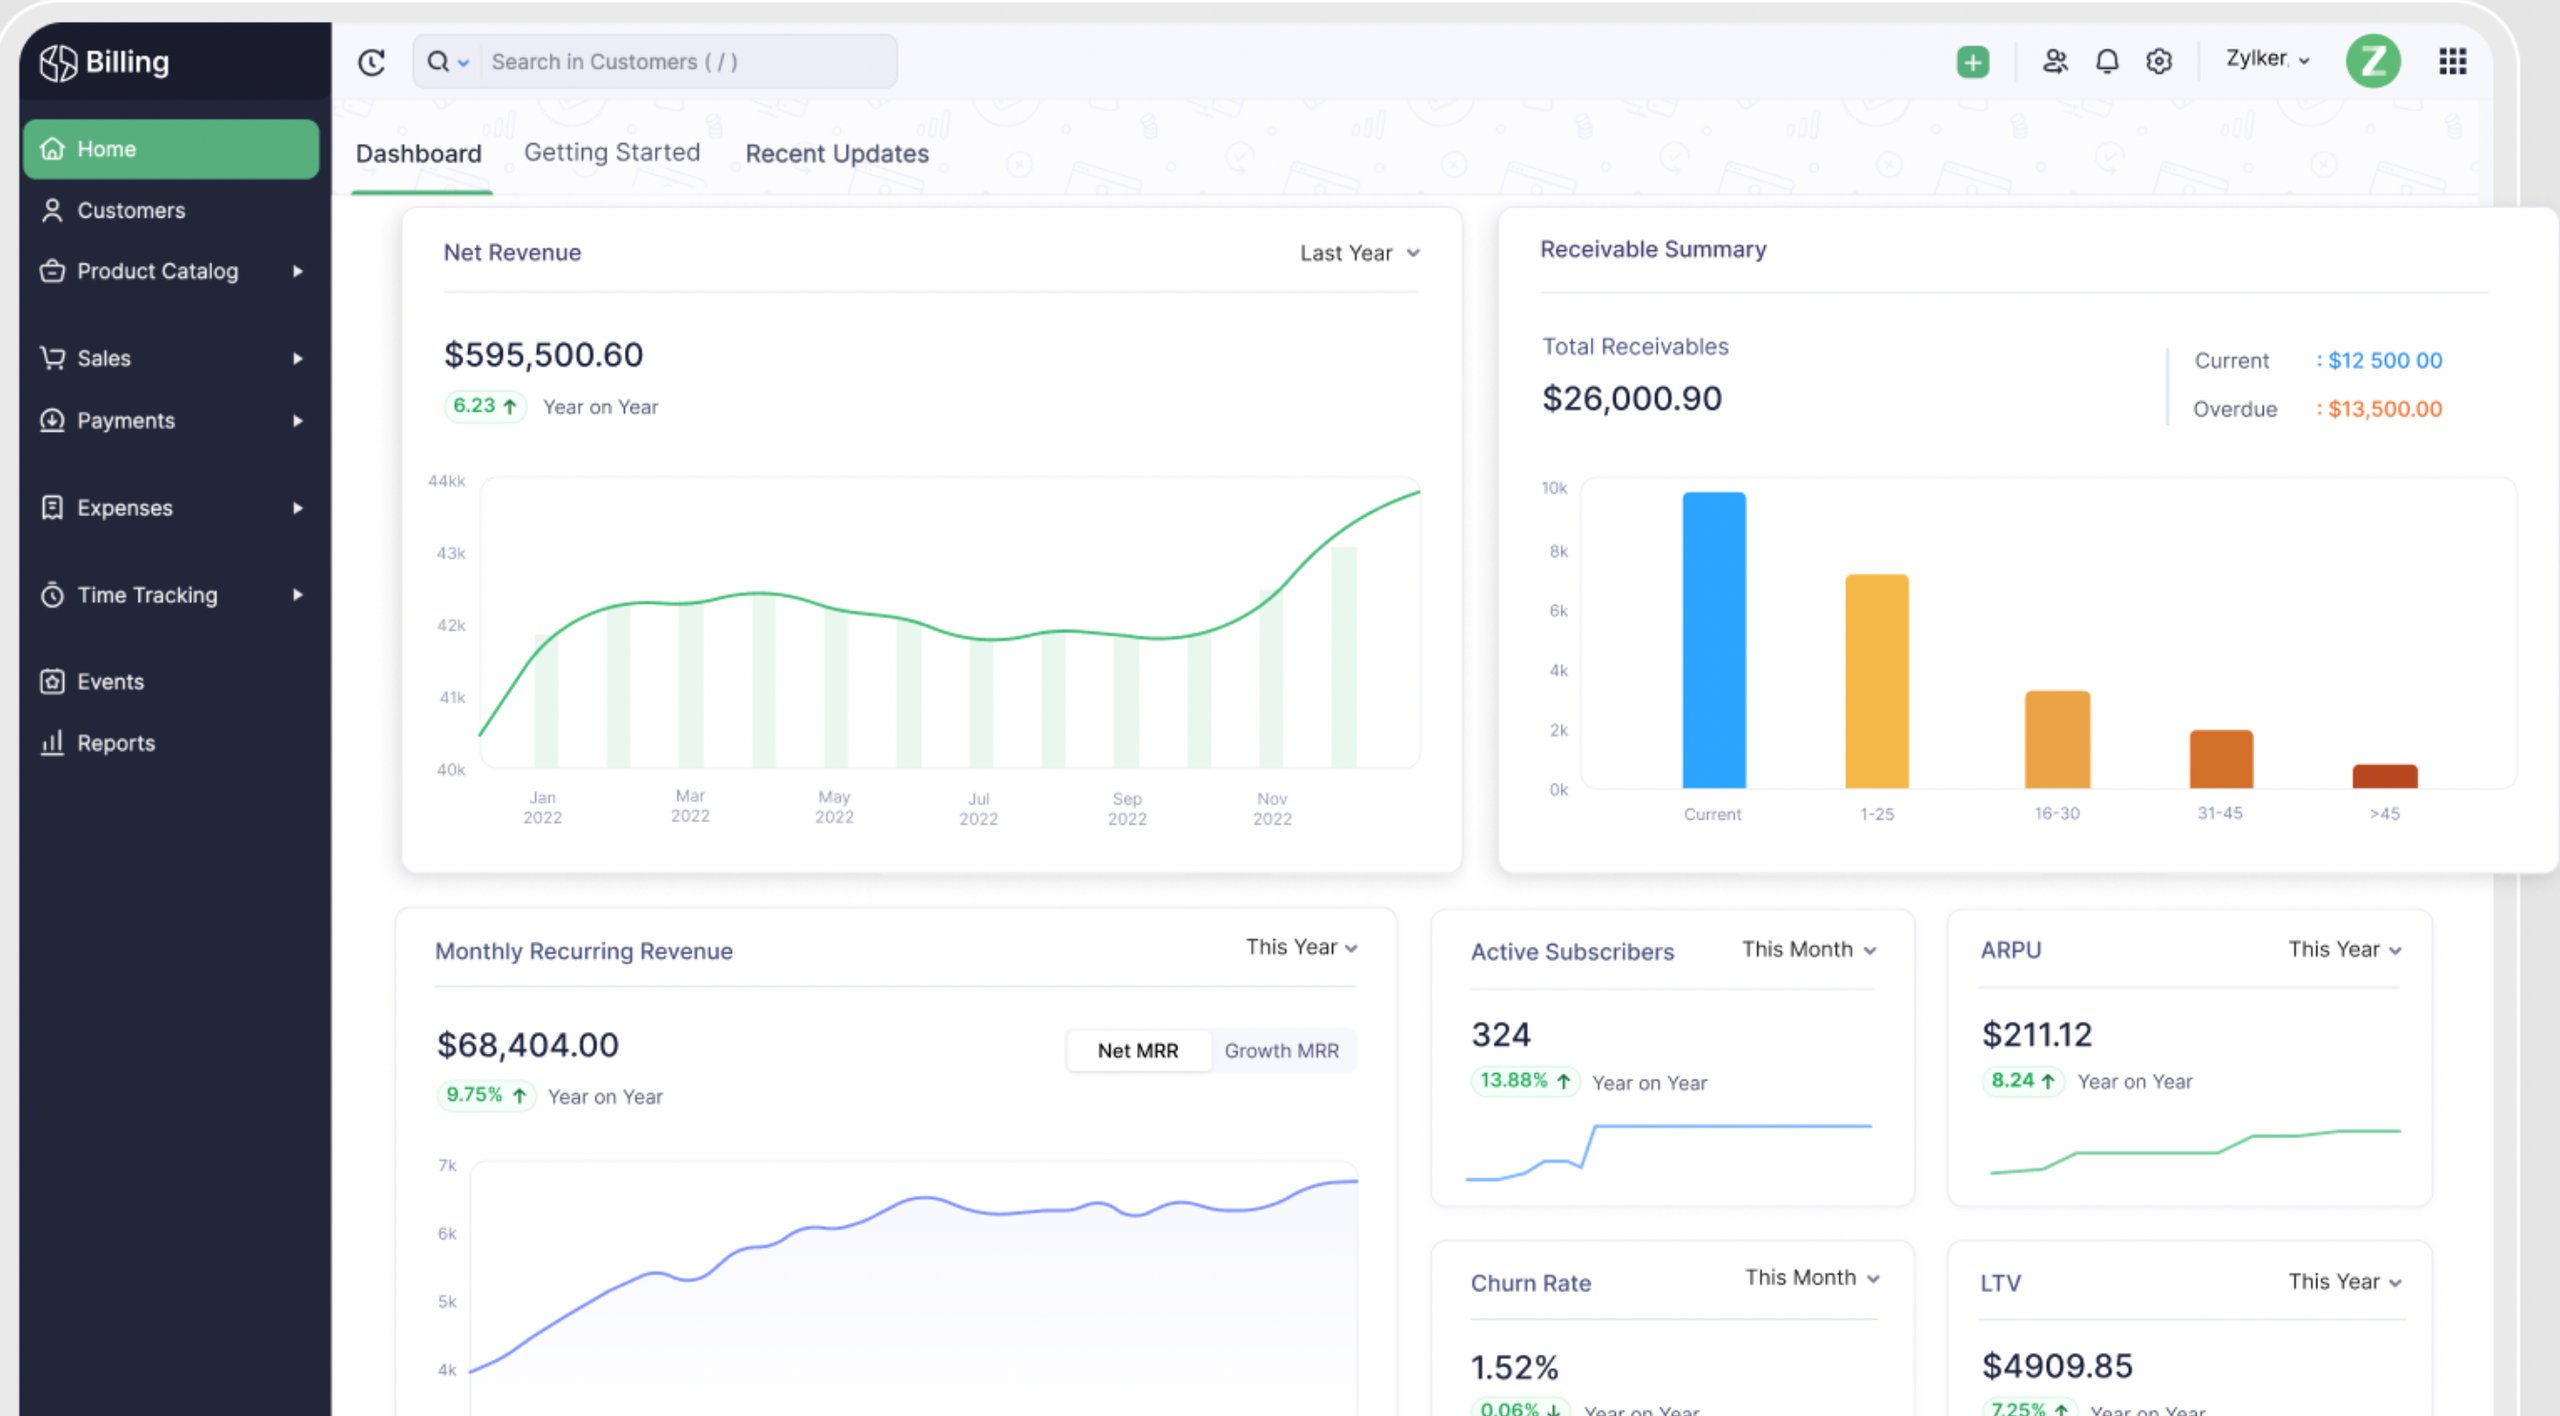Click the Expenses receipt icon
Viewport: 2560px width, 1416px height.
[x=52, y=507]
